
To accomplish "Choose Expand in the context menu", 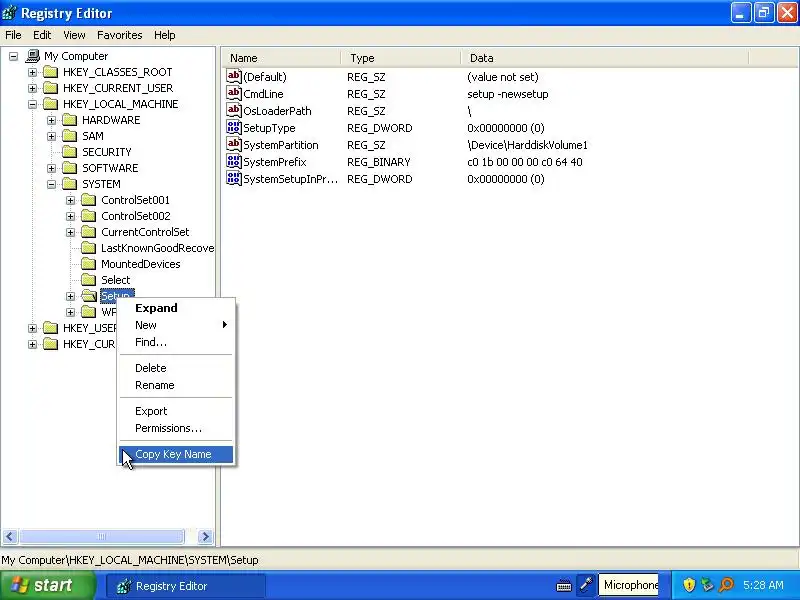I will point(176,308).
